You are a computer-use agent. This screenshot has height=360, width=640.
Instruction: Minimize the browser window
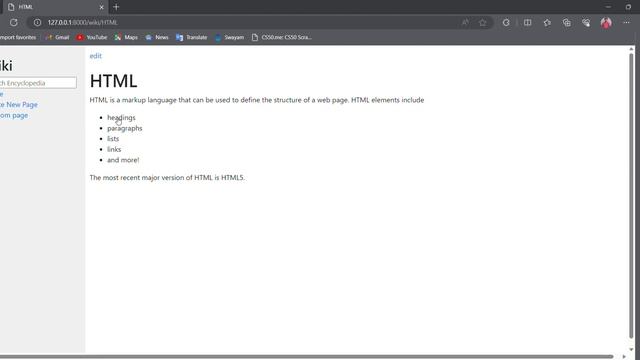click(x=608, y=7)
